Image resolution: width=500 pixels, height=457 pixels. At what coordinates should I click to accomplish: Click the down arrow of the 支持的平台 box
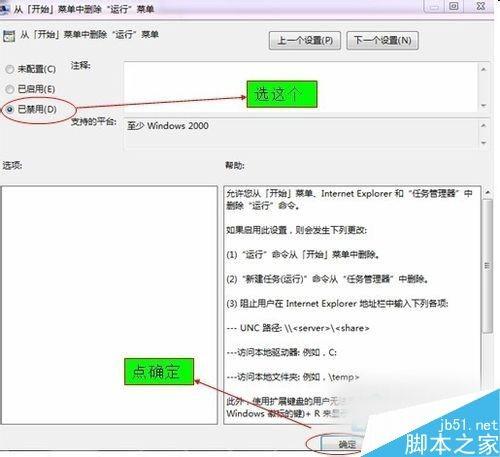click(484, 143)
